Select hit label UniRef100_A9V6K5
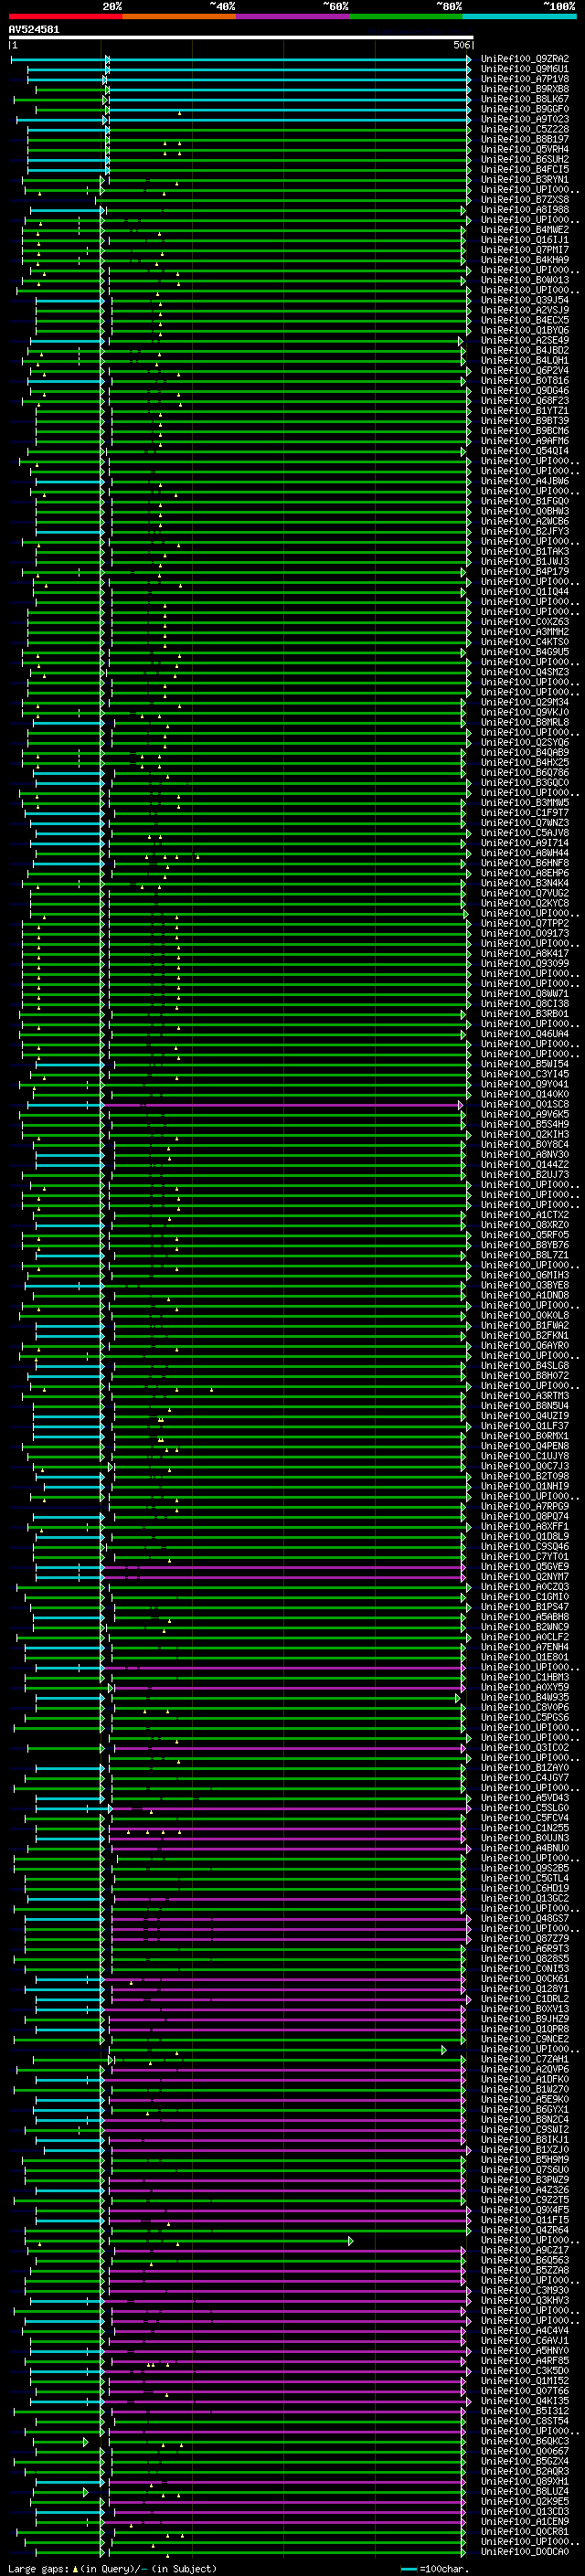 tap(525, 1114)
